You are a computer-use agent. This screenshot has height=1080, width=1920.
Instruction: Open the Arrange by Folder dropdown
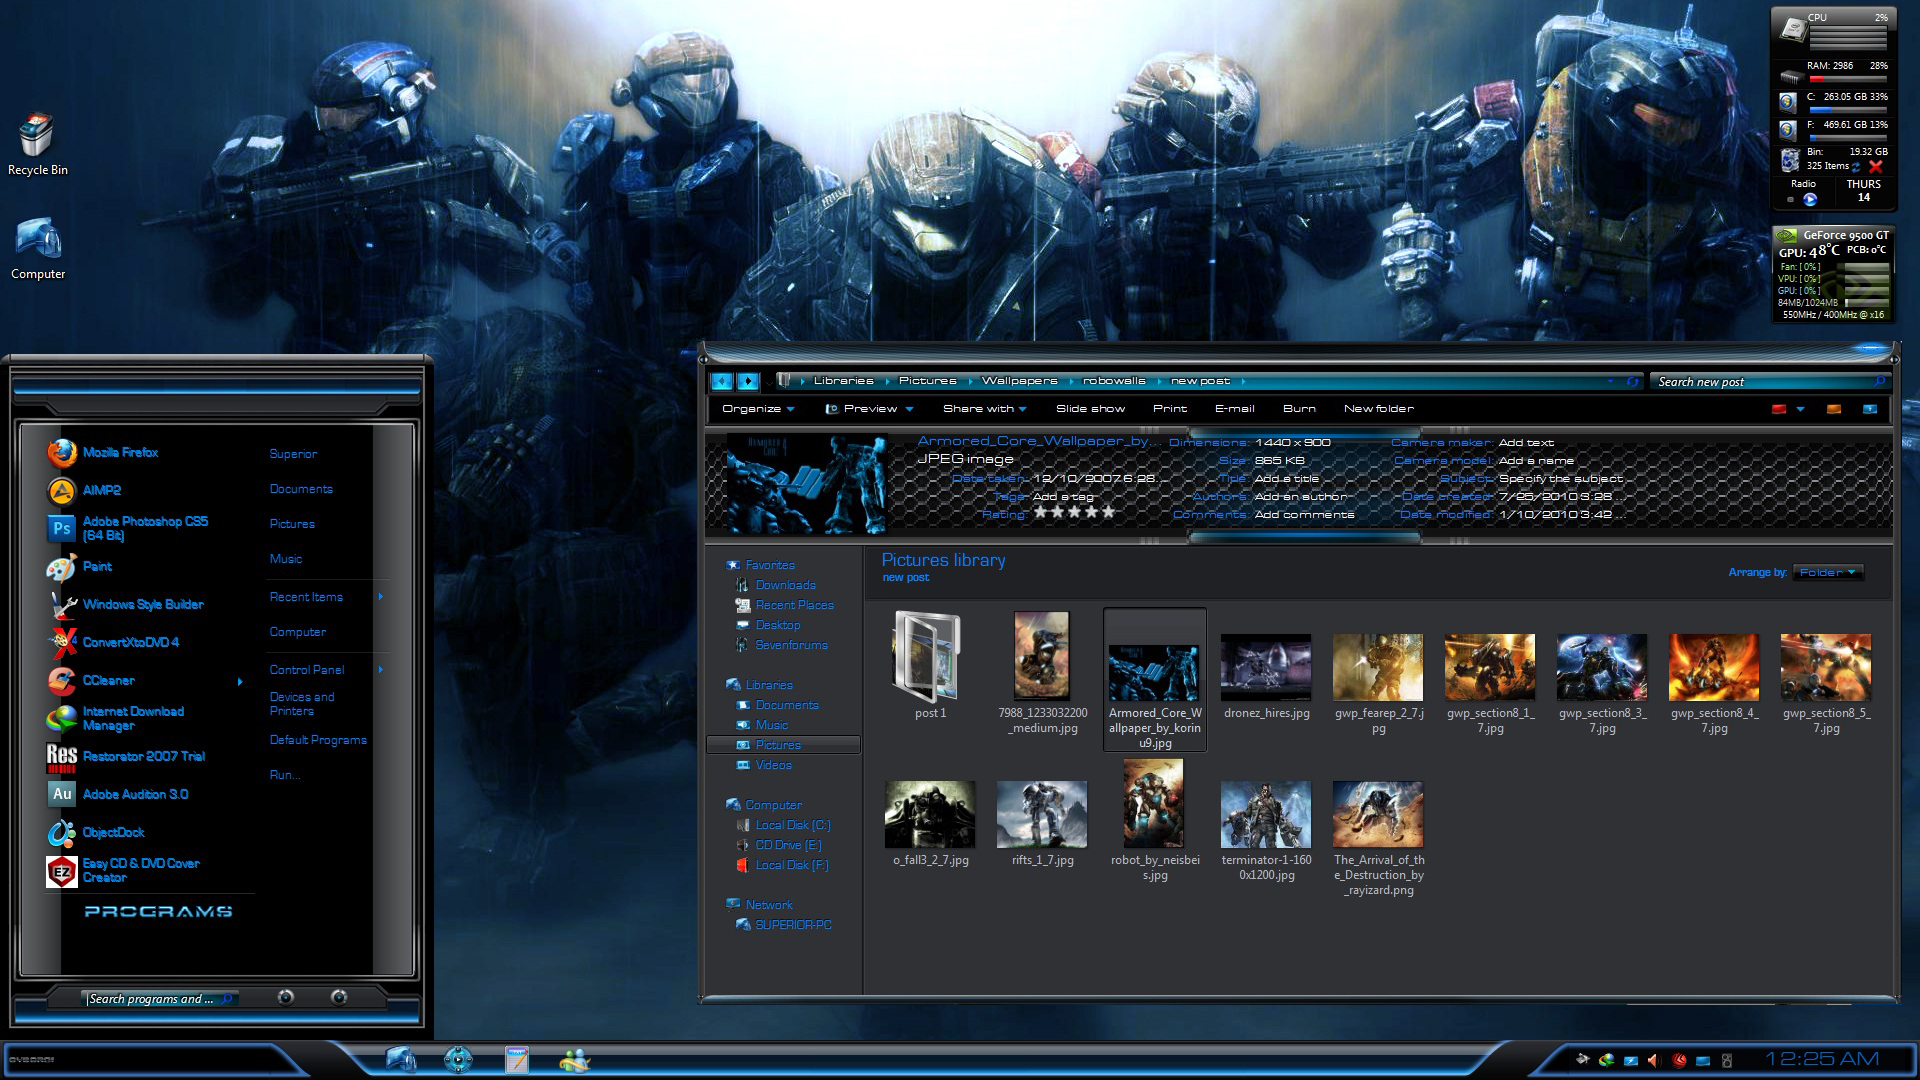tap(1828, 572)
